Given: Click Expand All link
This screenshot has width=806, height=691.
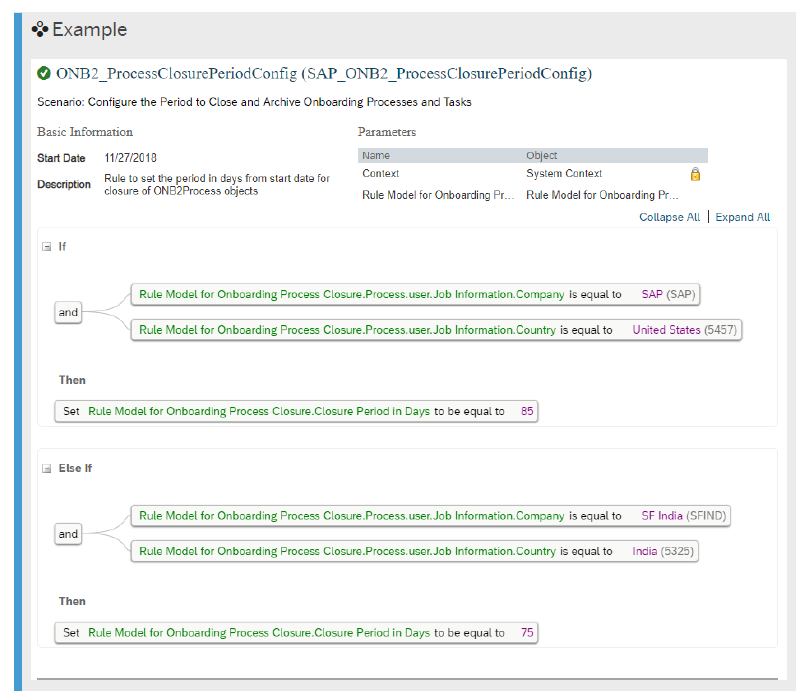Looking at the screenshot, I should point(742,217).
